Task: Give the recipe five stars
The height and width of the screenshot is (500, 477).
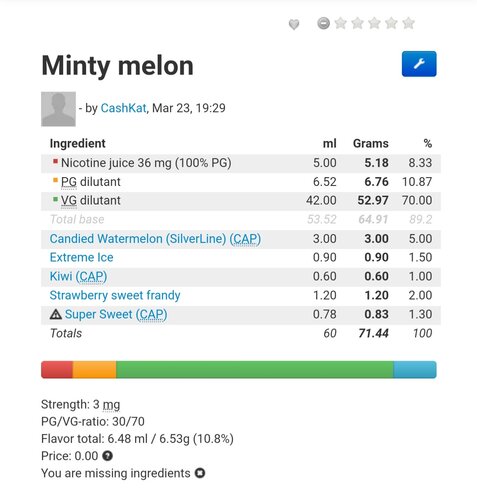Action: tap(408, 23)
